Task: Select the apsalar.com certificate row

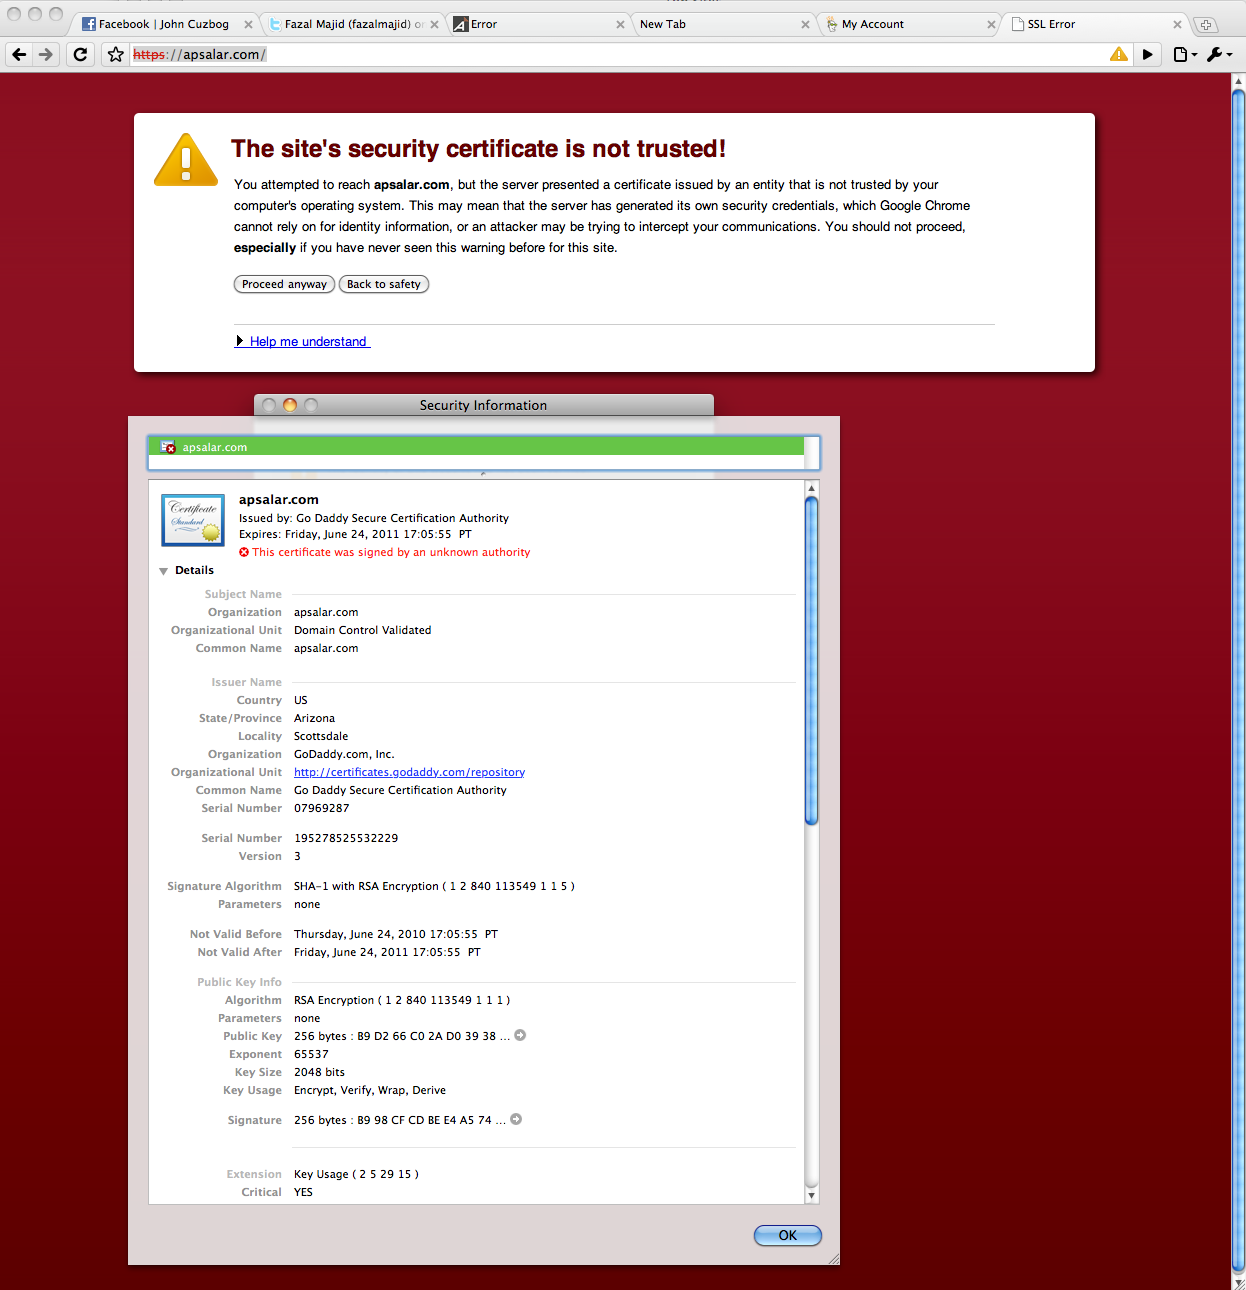Action: 483,448
